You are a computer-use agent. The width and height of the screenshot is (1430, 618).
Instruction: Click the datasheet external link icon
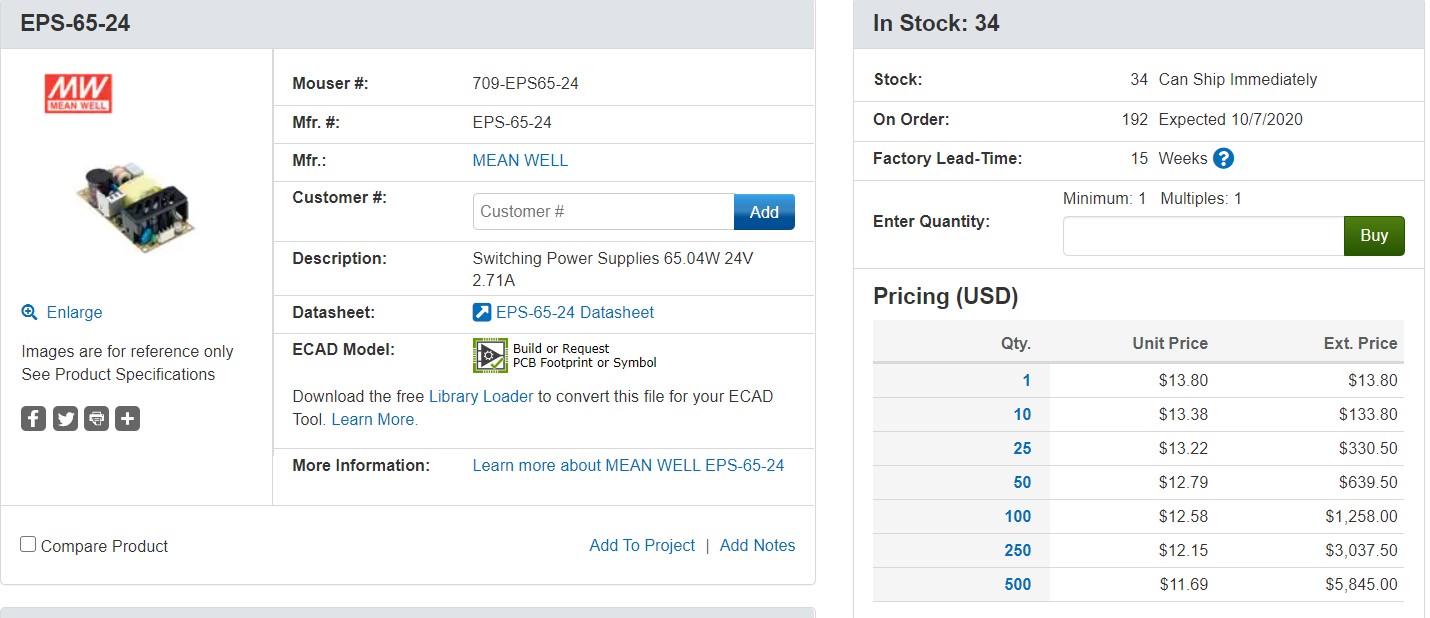point(482,312)
